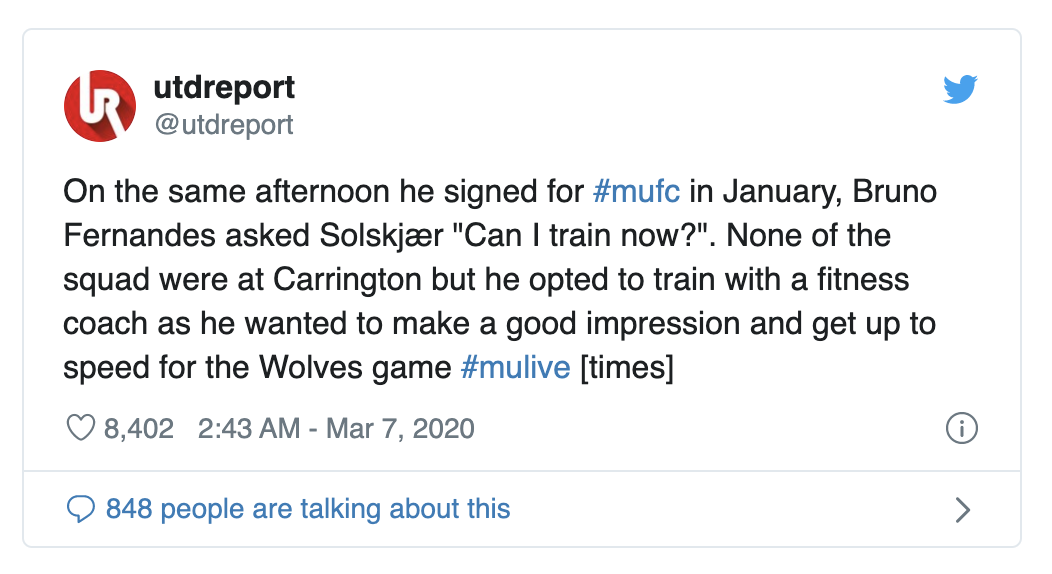Follow the #mufc hashtag link
1052x574 pixels.
[636, 190]
